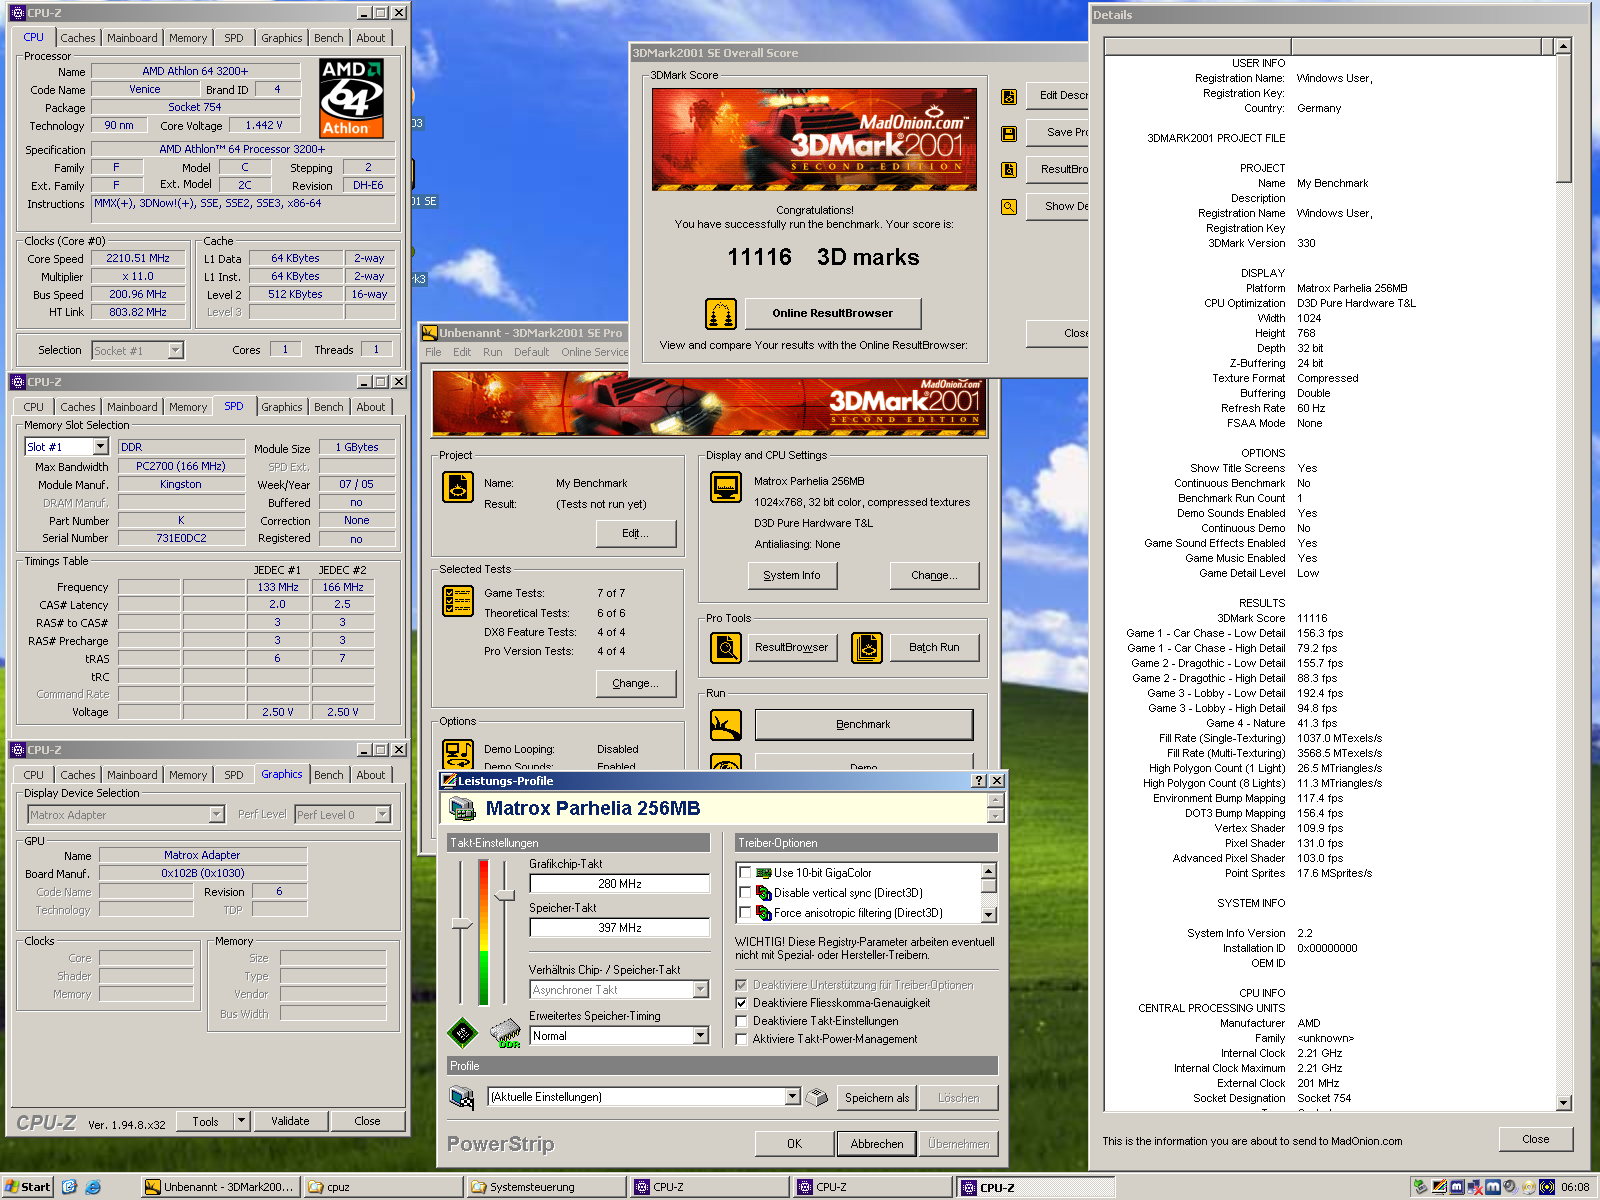Click the Online ResultBrowser button
The width and height of the screenshot is (1600, 1200).
point(833,314)
